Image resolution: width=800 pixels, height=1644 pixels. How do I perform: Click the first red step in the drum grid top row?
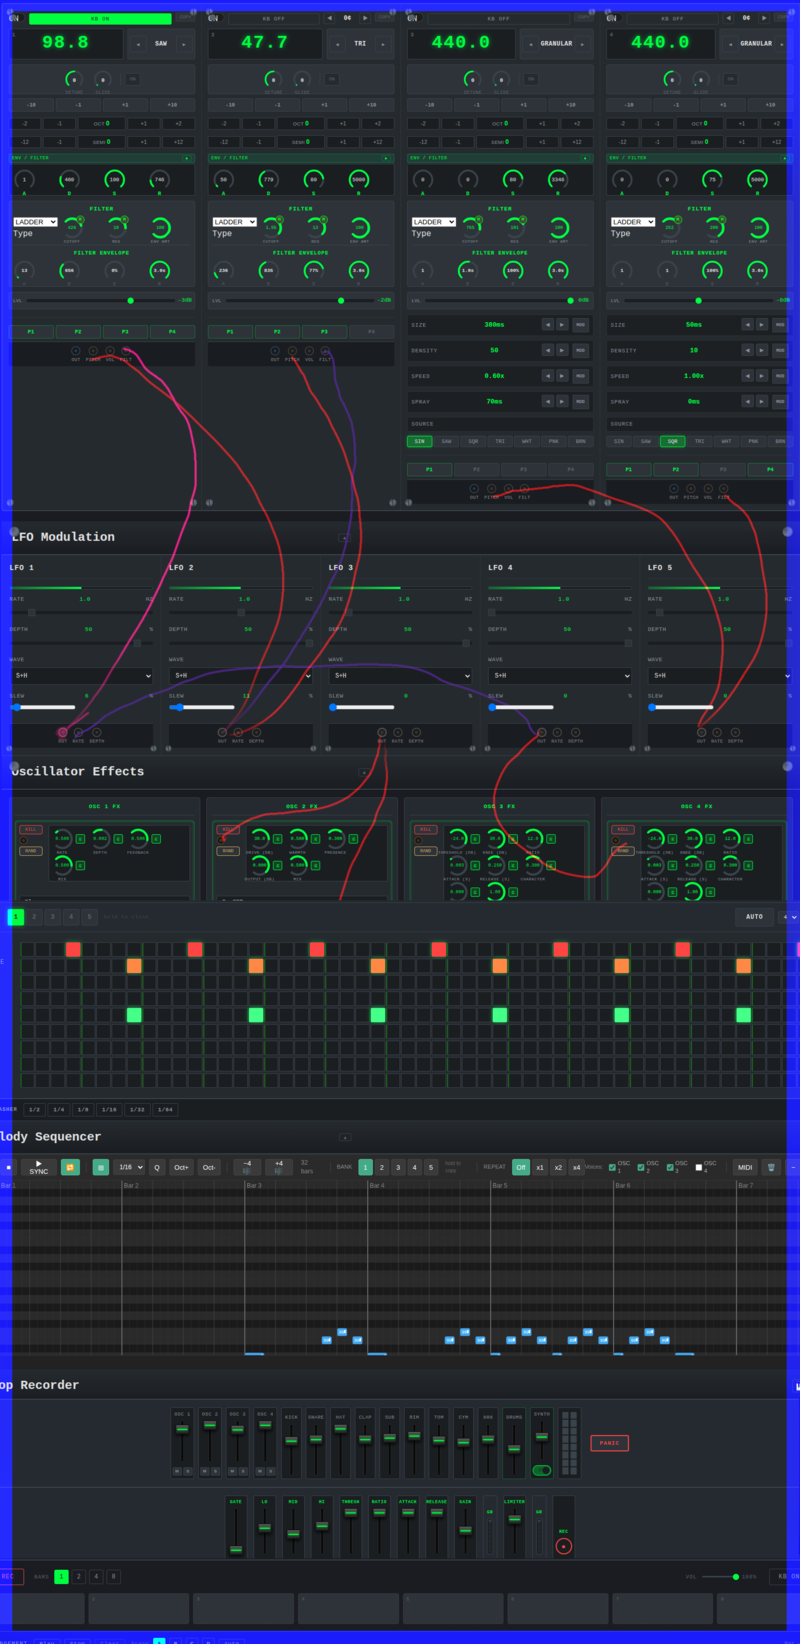[x=73, y=949]
